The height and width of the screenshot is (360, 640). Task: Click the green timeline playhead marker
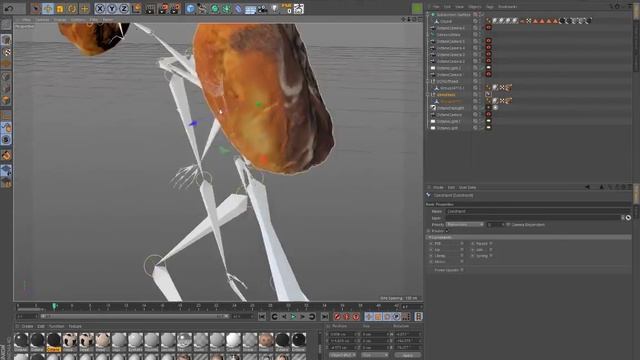tap(54, 306)
